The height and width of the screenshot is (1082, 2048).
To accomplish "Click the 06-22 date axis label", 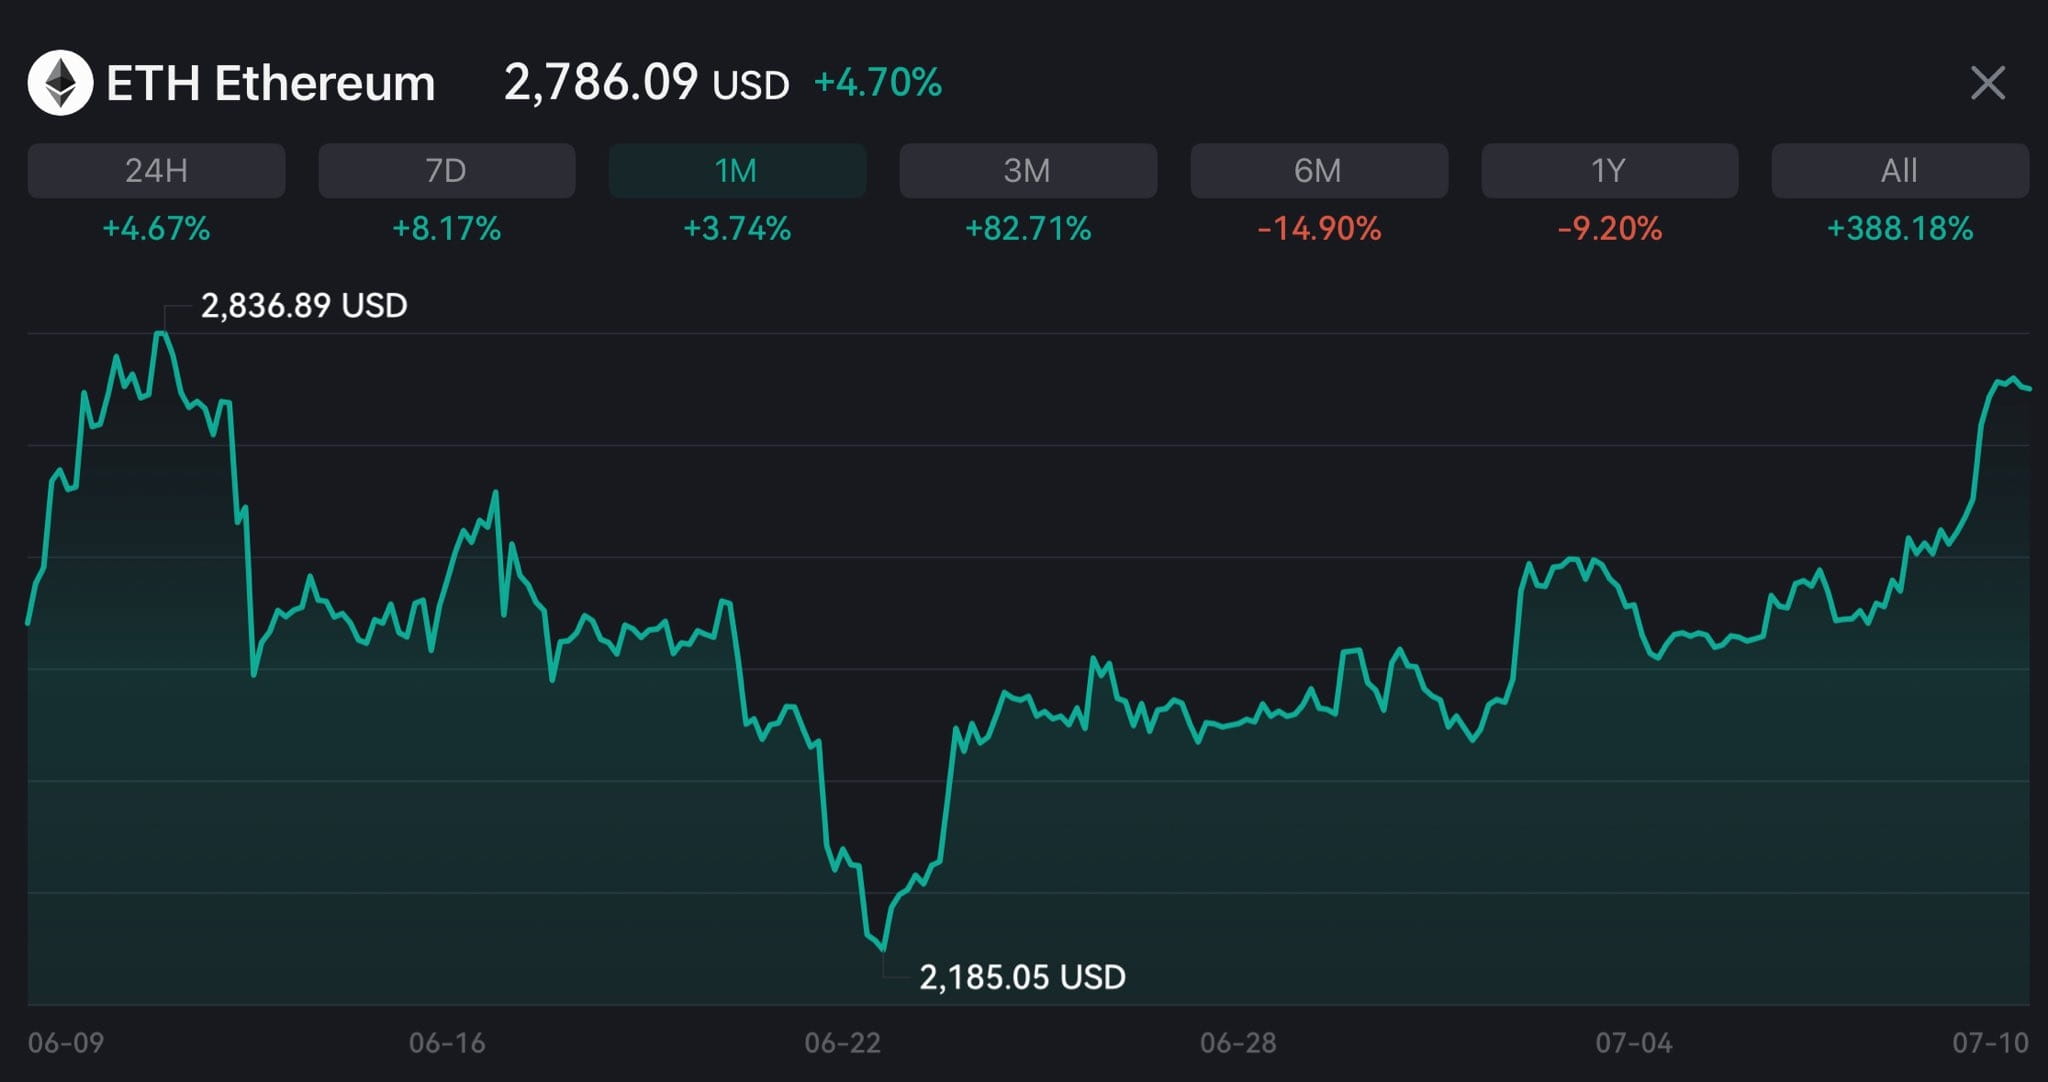I will click(x=843, y=1043).
